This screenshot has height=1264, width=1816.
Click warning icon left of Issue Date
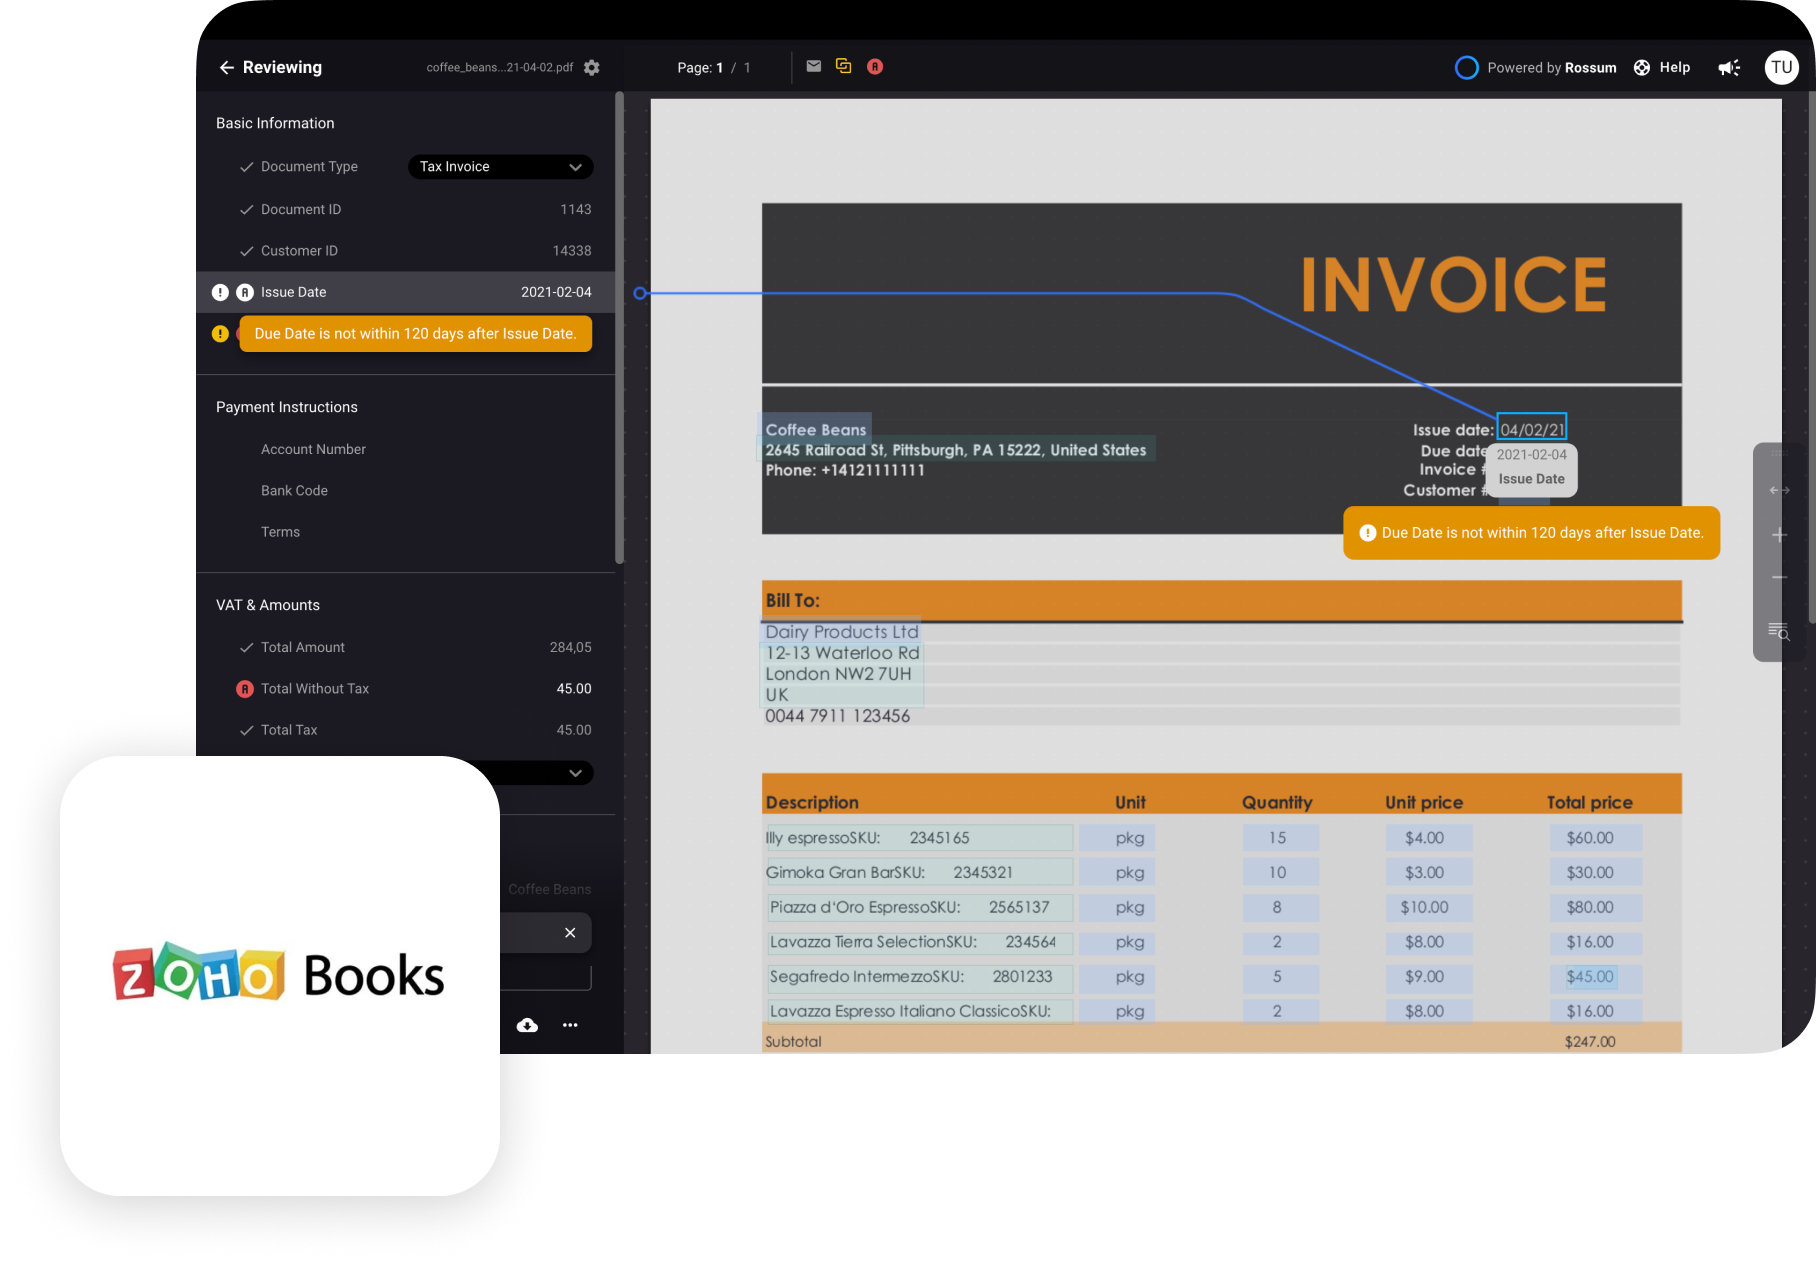pyautogui.click(x=220, y=292)
